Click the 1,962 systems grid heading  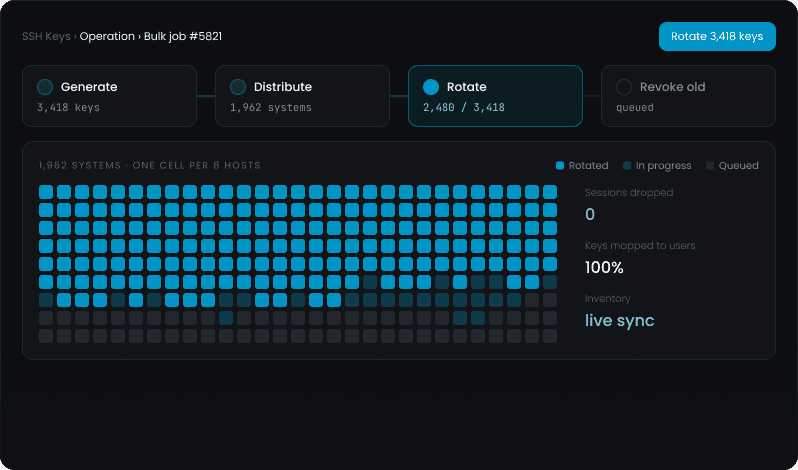(150, 165)
